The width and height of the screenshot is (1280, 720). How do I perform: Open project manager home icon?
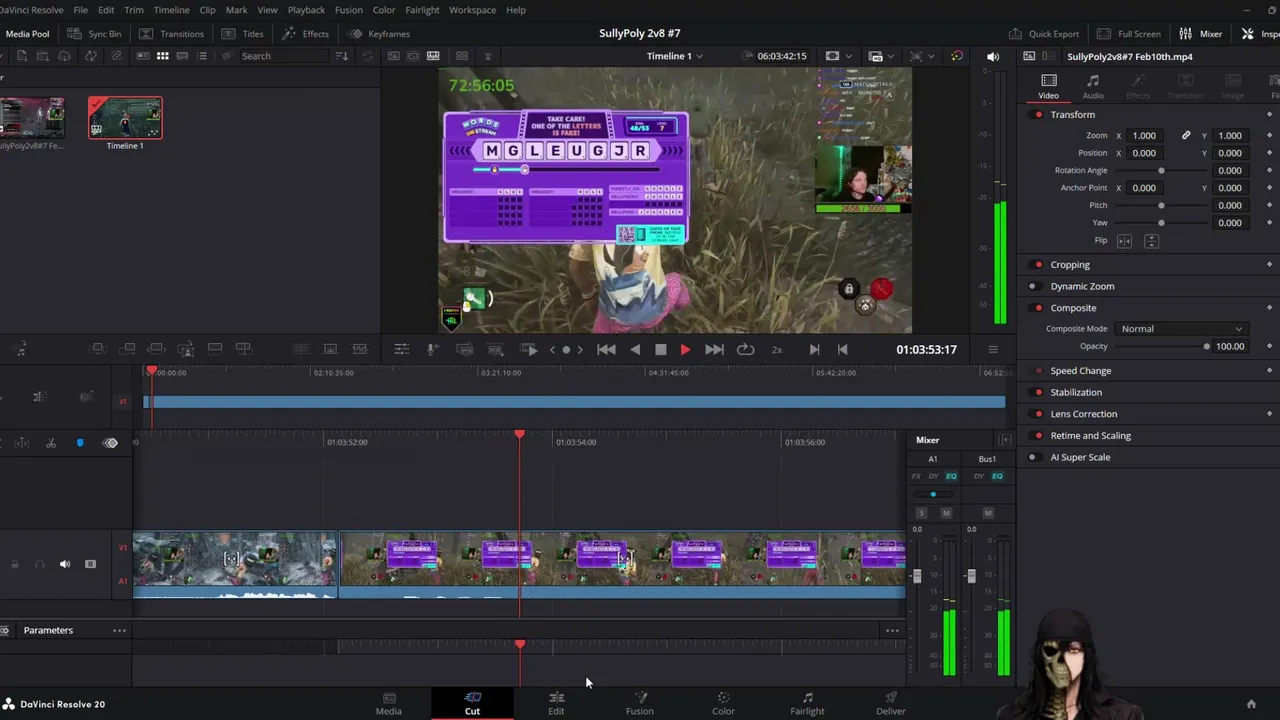[1251, 704]
